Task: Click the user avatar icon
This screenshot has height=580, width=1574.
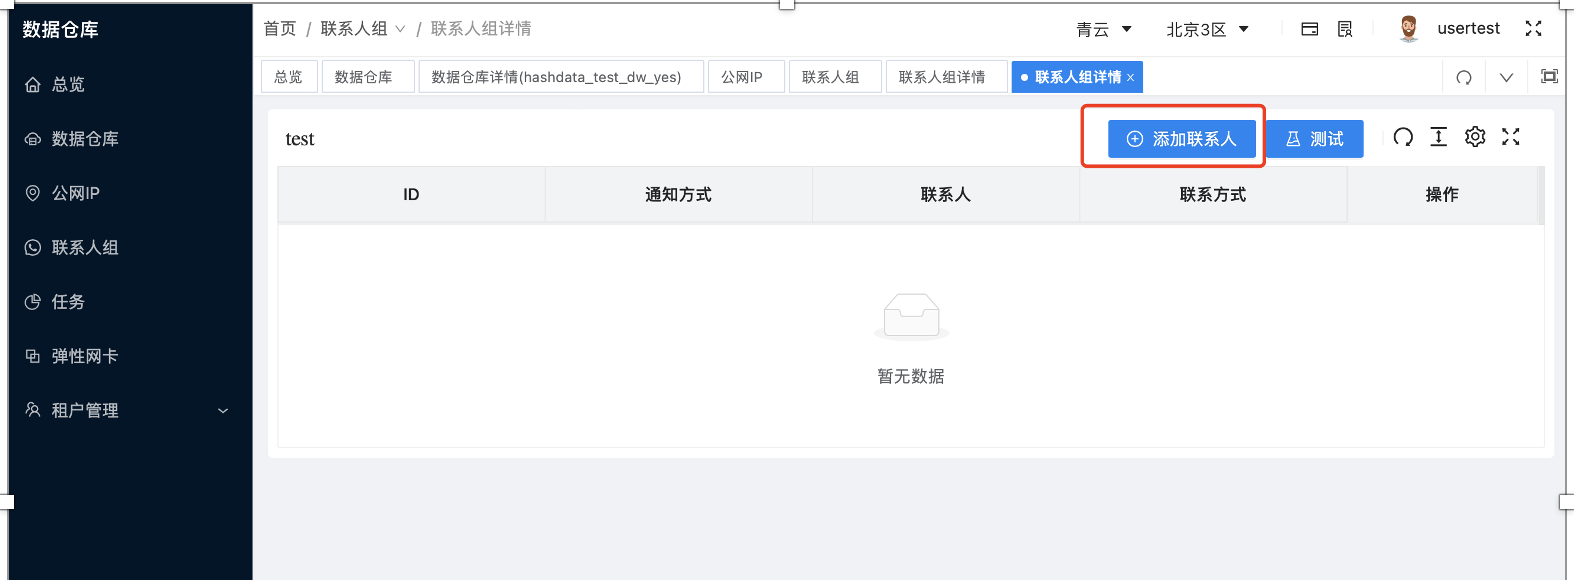Action: pyautogui.click(x=1409, y=29)
